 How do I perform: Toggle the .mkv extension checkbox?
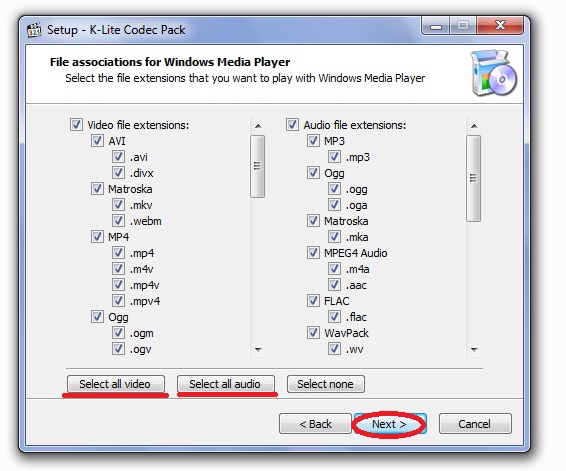click(118, 205)
